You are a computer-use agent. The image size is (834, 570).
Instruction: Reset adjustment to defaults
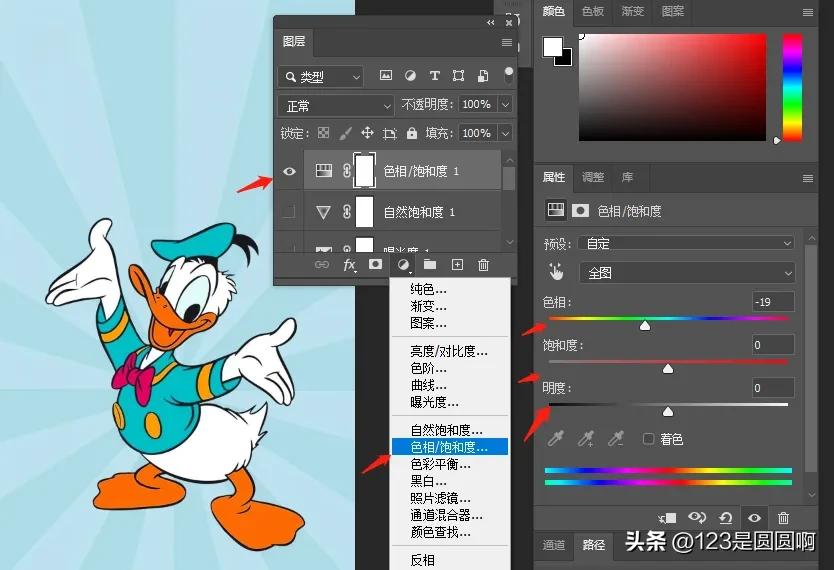coord(725,517)
